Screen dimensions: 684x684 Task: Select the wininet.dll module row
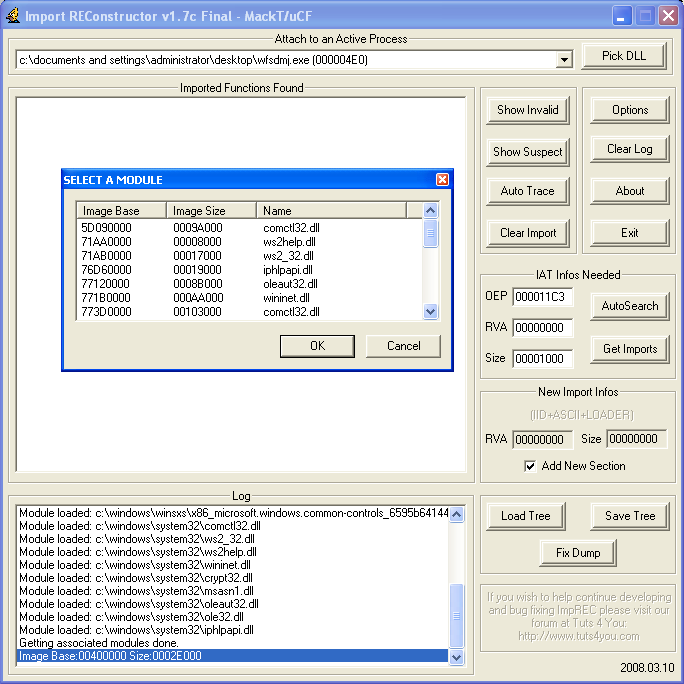(286, 298)
